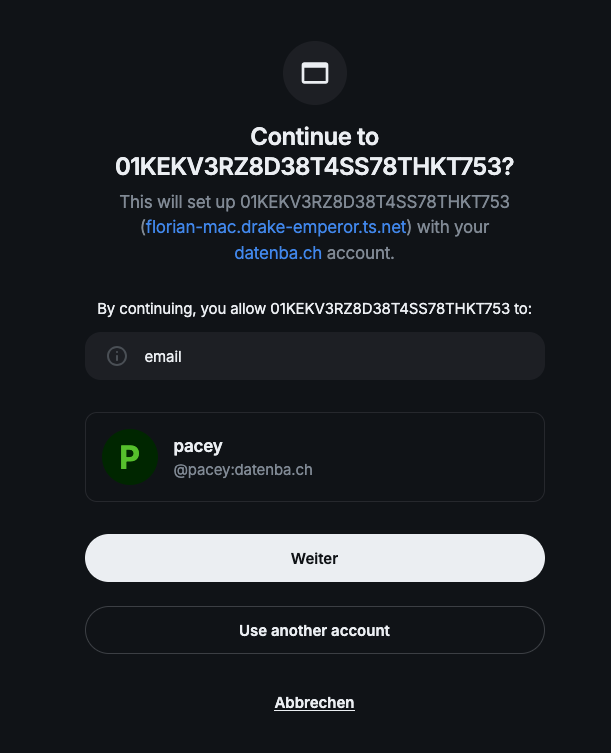Click the @pacey:datenba.ch handle
This screenshot has width=611, height=753.
[x=243, y=468]
